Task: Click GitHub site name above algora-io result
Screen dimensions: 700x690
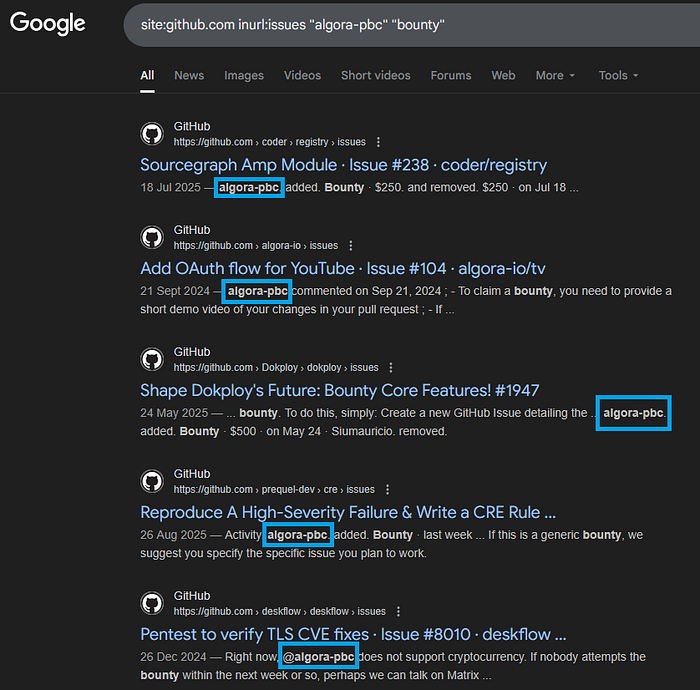Action: [x=192, y=230]
